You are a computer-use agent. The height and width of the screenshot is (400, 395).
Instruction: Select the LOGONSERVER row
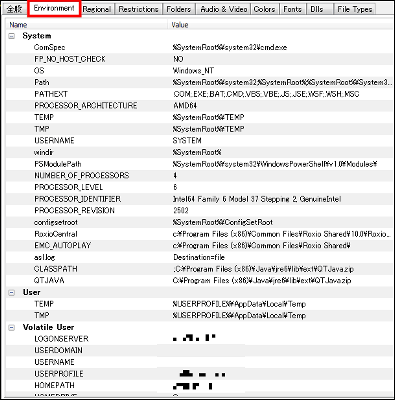199,339
